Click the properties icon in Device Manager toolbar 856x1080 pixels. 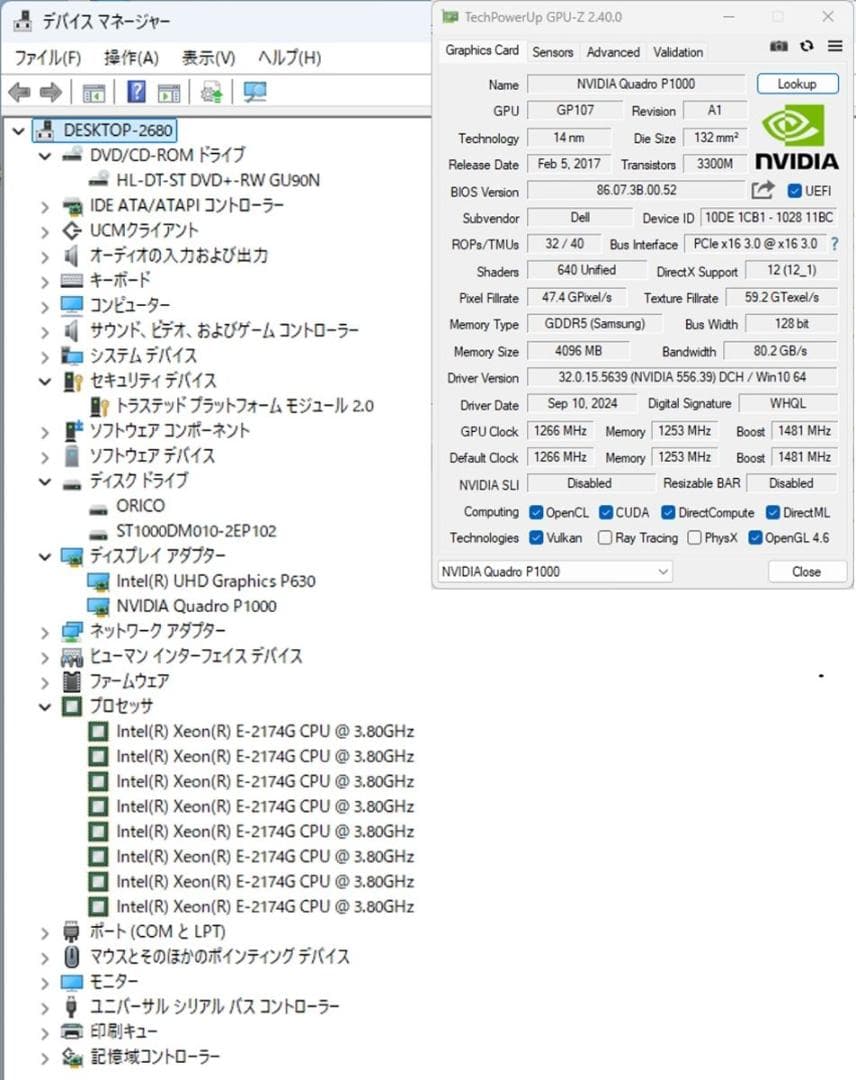[x=95, y=92]
